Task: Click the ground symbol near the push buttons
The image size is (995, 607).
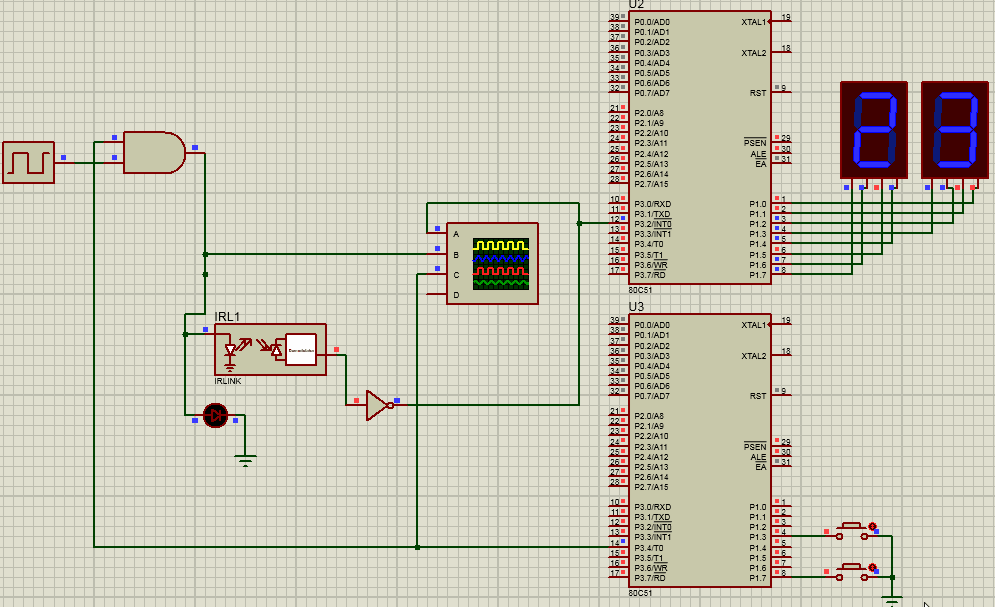Action: (892, 599)
